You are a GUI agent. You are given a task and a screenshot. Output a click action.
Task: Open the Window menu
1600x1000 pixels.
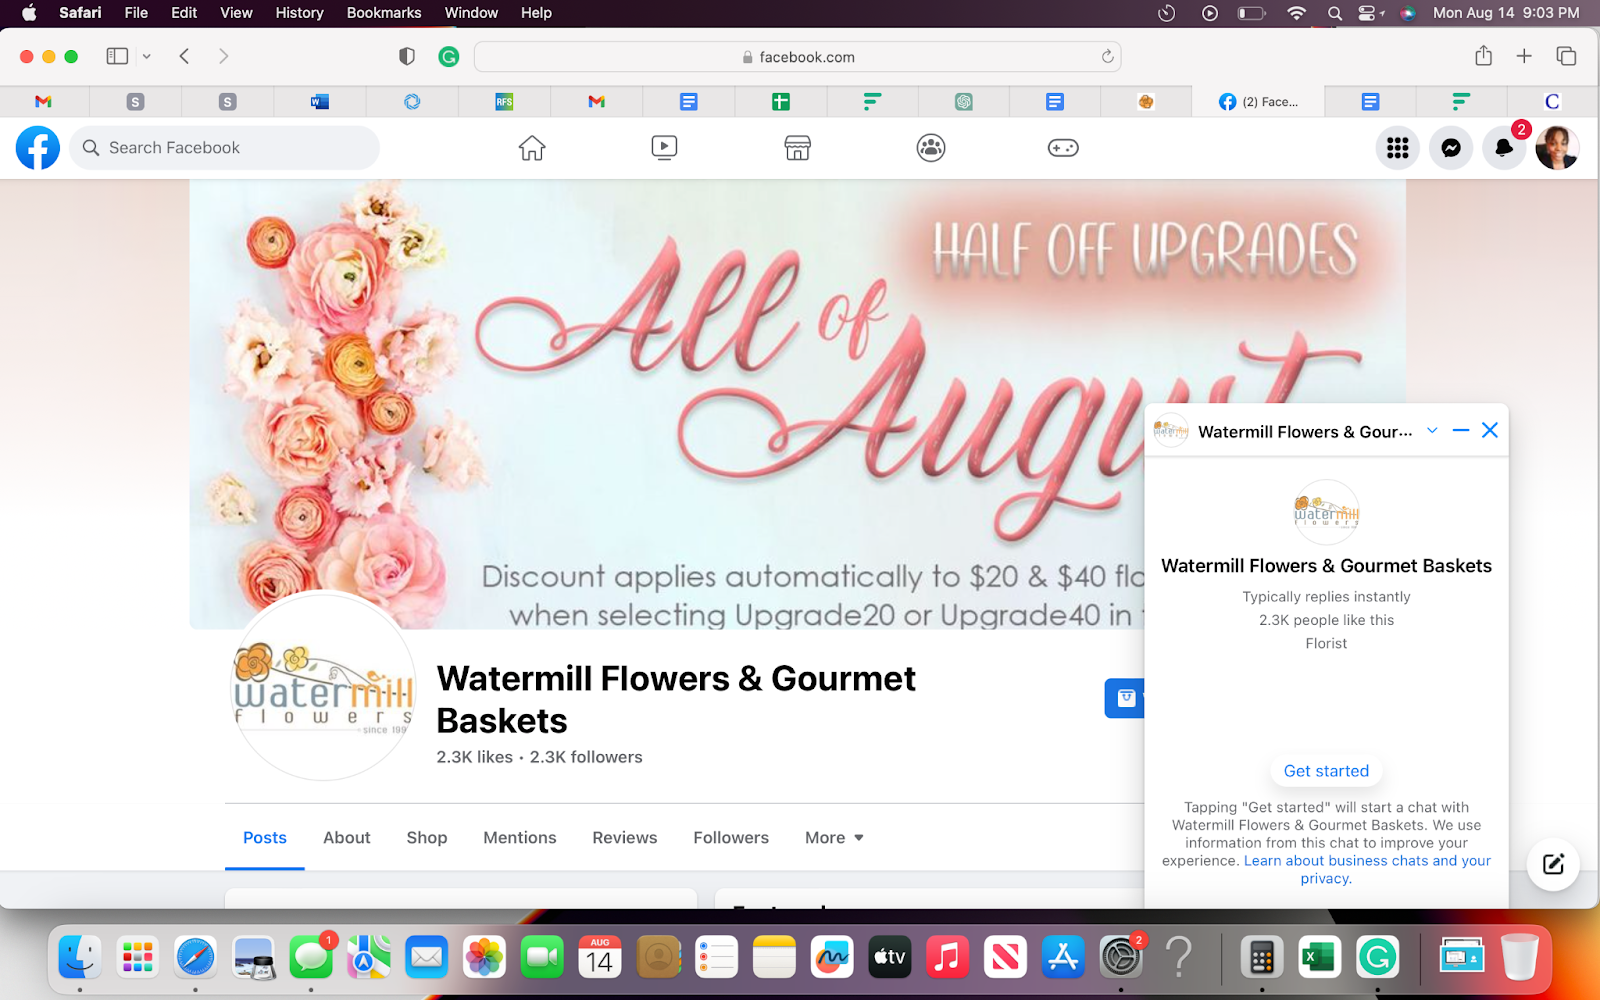[x=471, y=13]
